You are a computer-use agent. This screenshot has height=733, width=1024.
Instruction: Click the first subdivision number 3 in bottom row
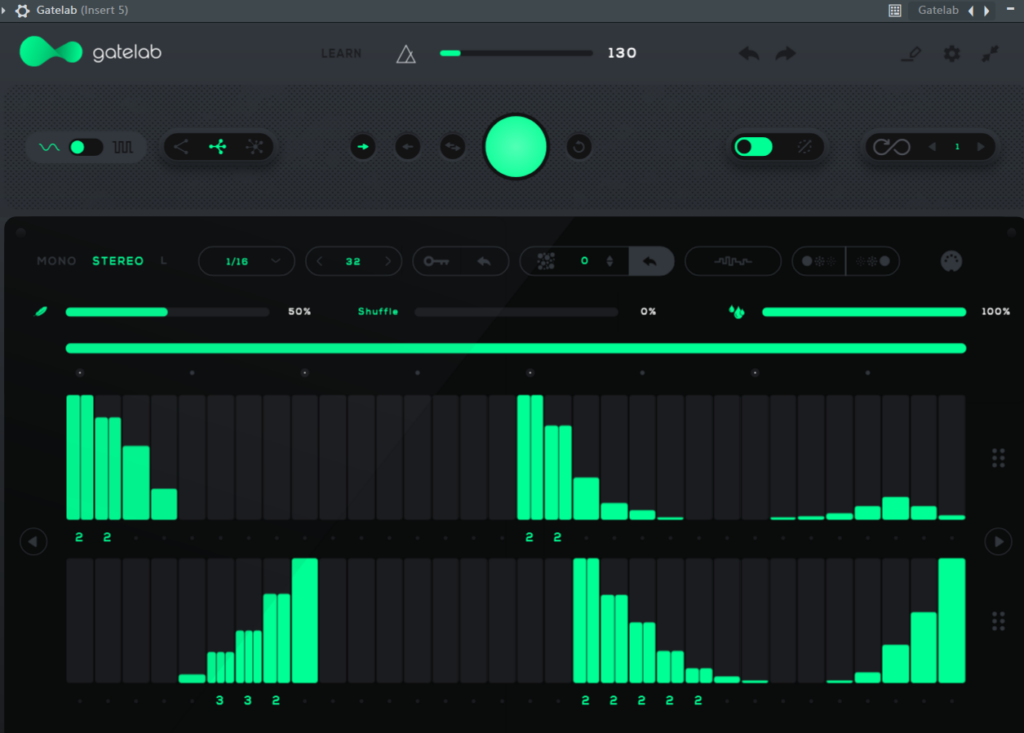[219, 700]
